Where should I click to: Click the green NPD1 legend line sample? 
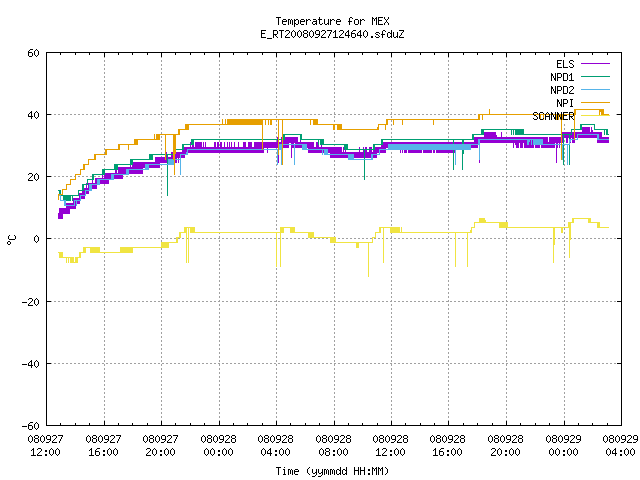click(595, 76)
